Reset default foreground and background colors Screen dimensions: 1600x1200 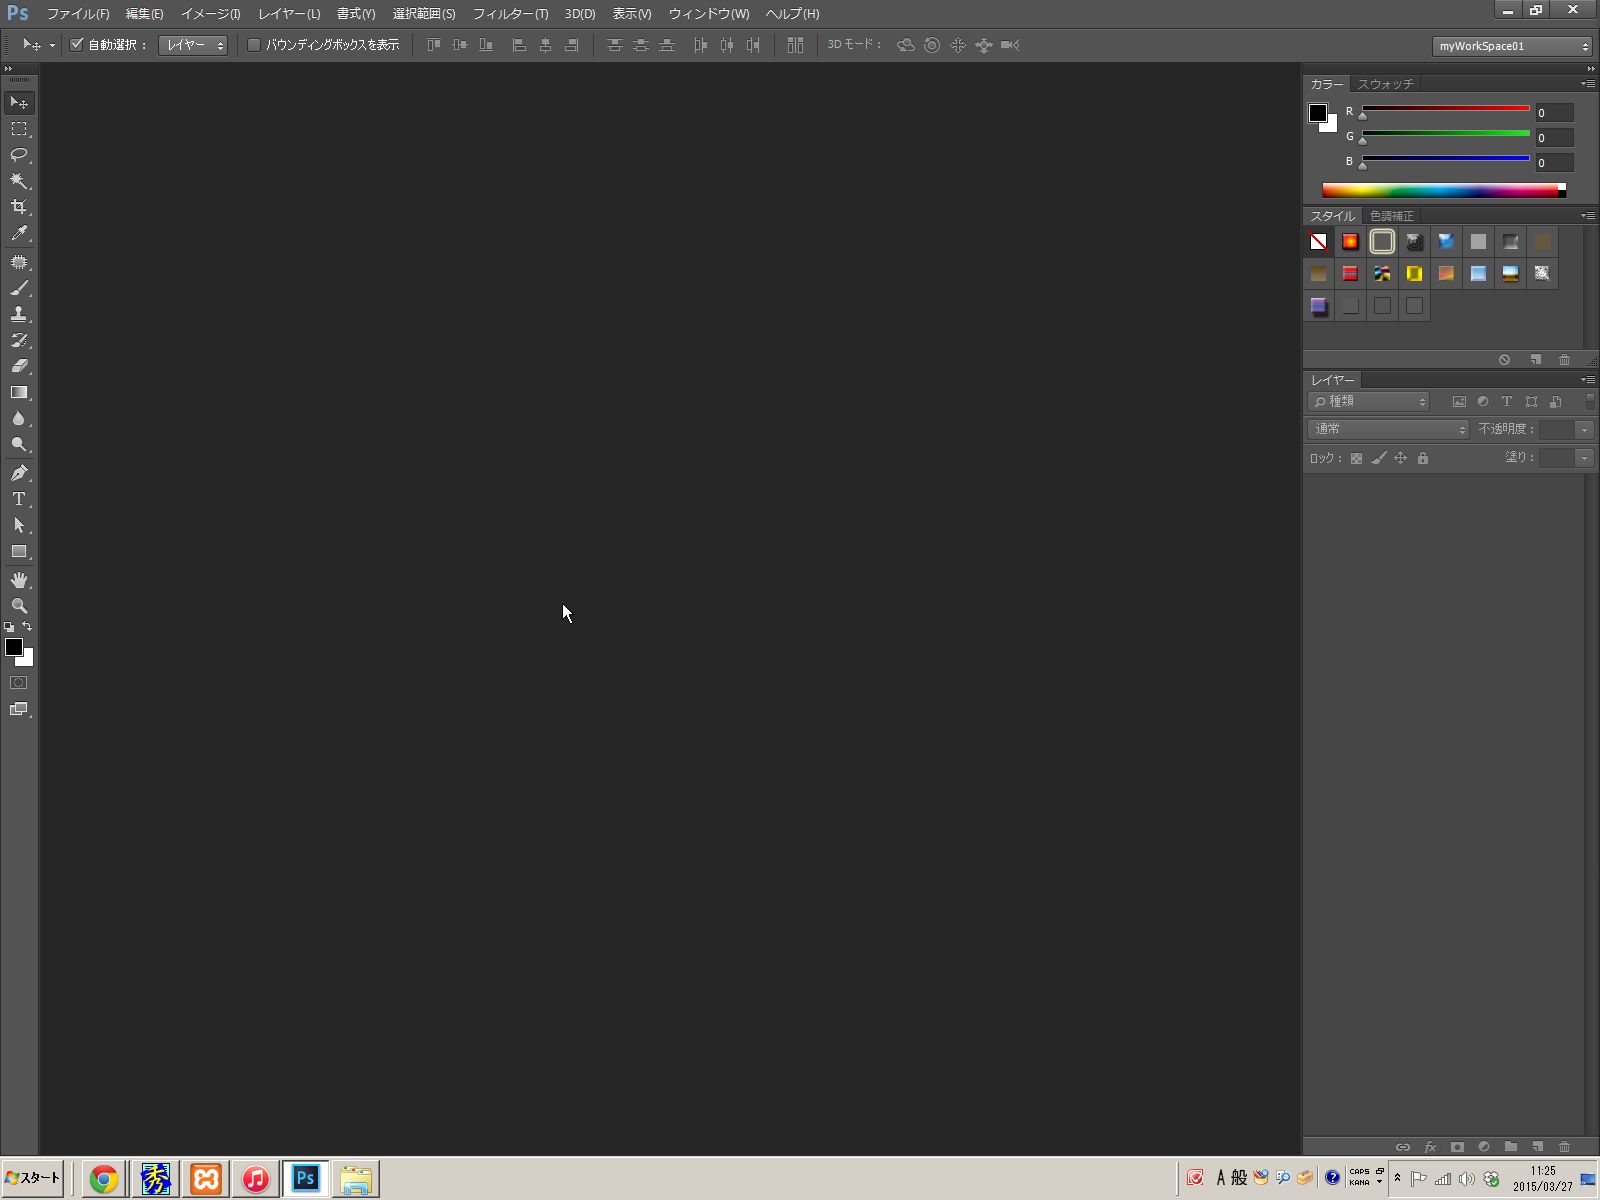click(x=9, y=627)
